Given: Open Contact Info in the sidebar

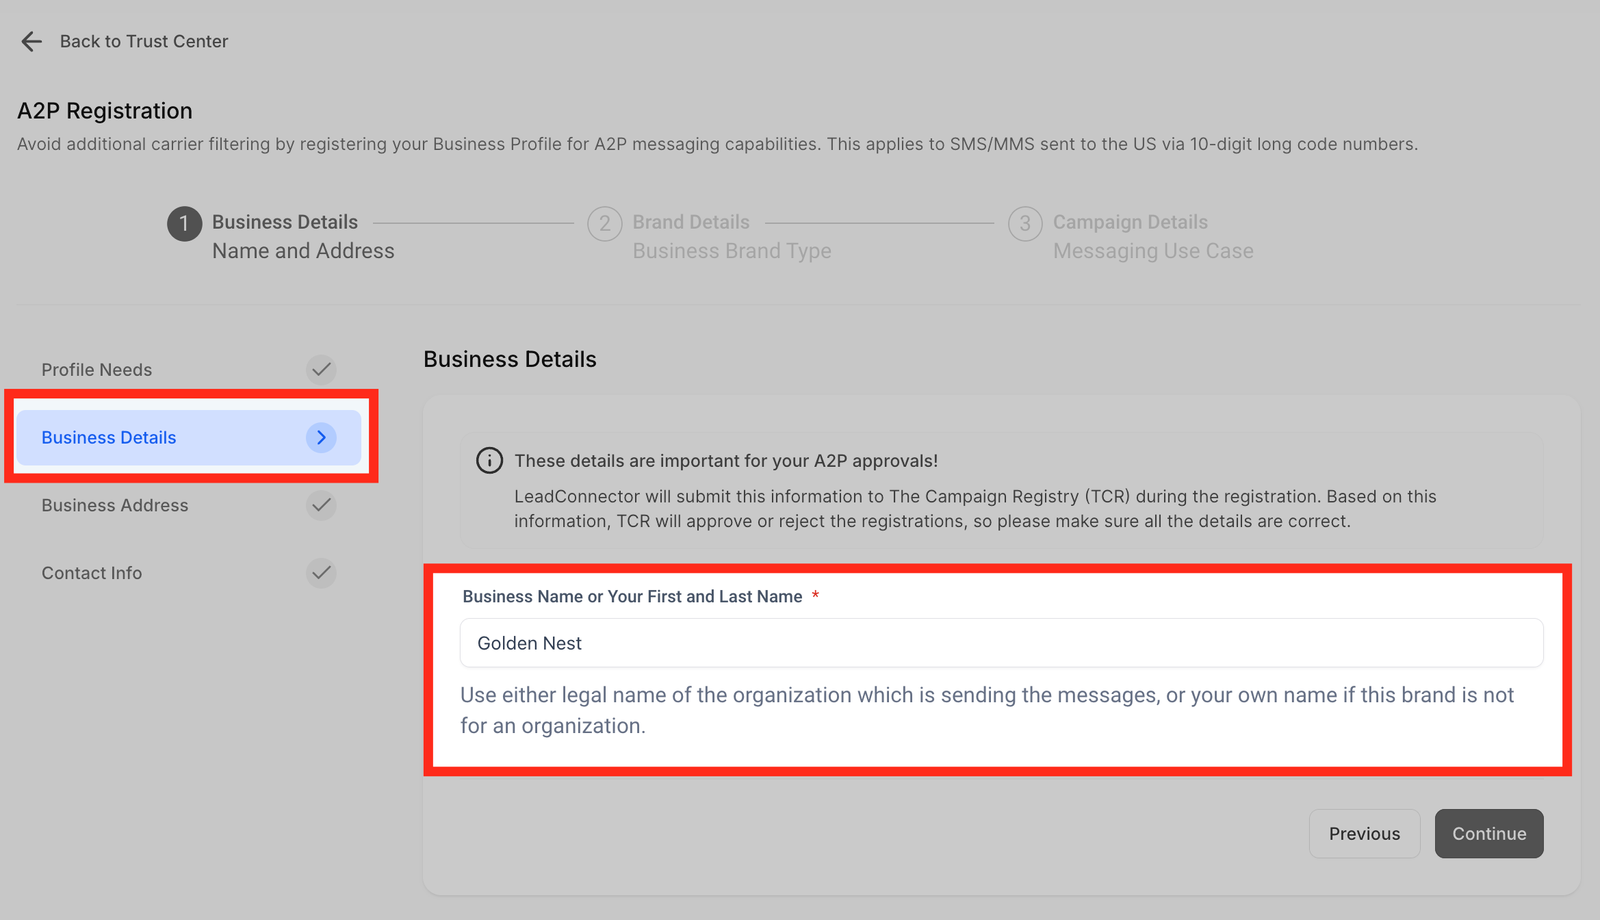Looking at the screenshot, I should [92, 573].
